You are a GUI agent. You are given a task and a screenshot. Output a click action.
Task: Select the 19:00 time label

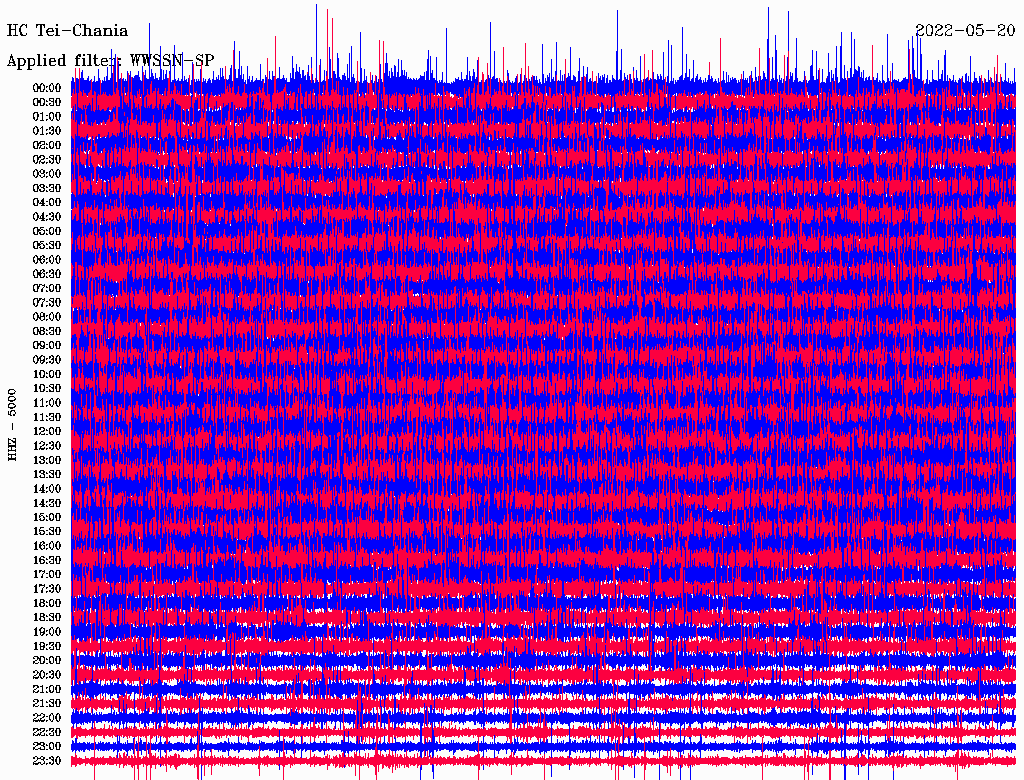tap(47, 632)
